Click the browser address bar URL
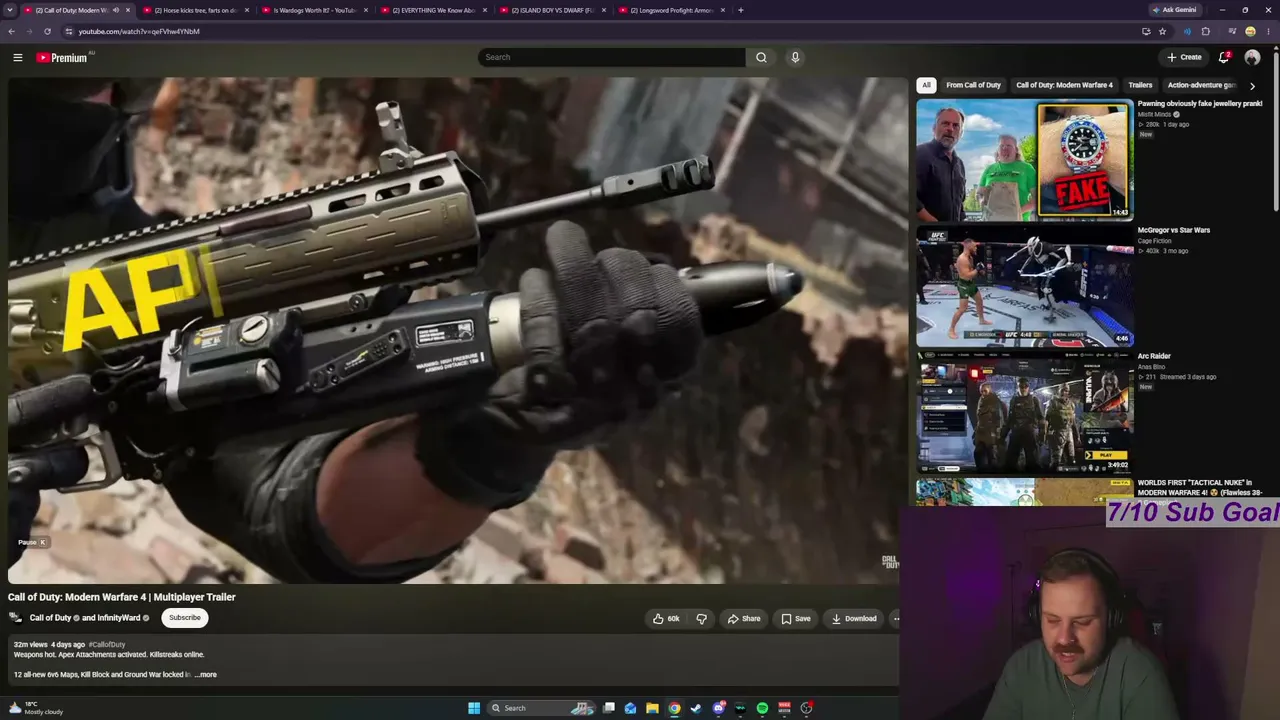This screenshot has height=720, width=1280. [x=139, y=31]
